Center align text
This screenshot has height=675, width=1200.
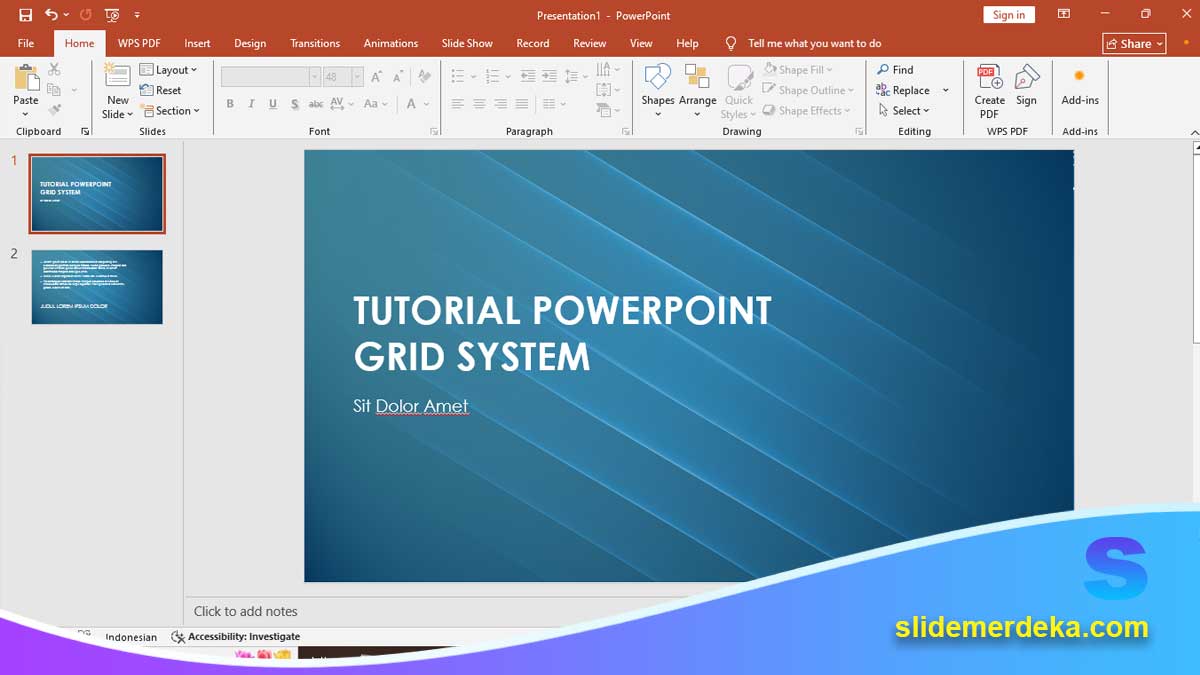pos(479,104)
